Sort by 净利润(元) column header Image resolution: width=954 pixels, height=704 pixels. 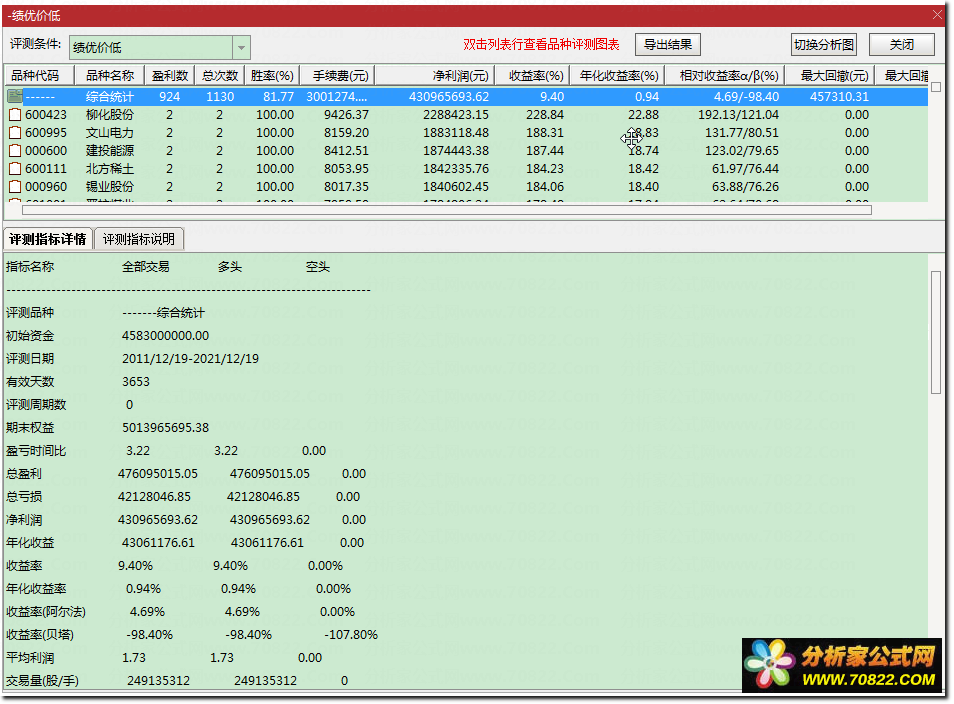(x=434, y=75)
